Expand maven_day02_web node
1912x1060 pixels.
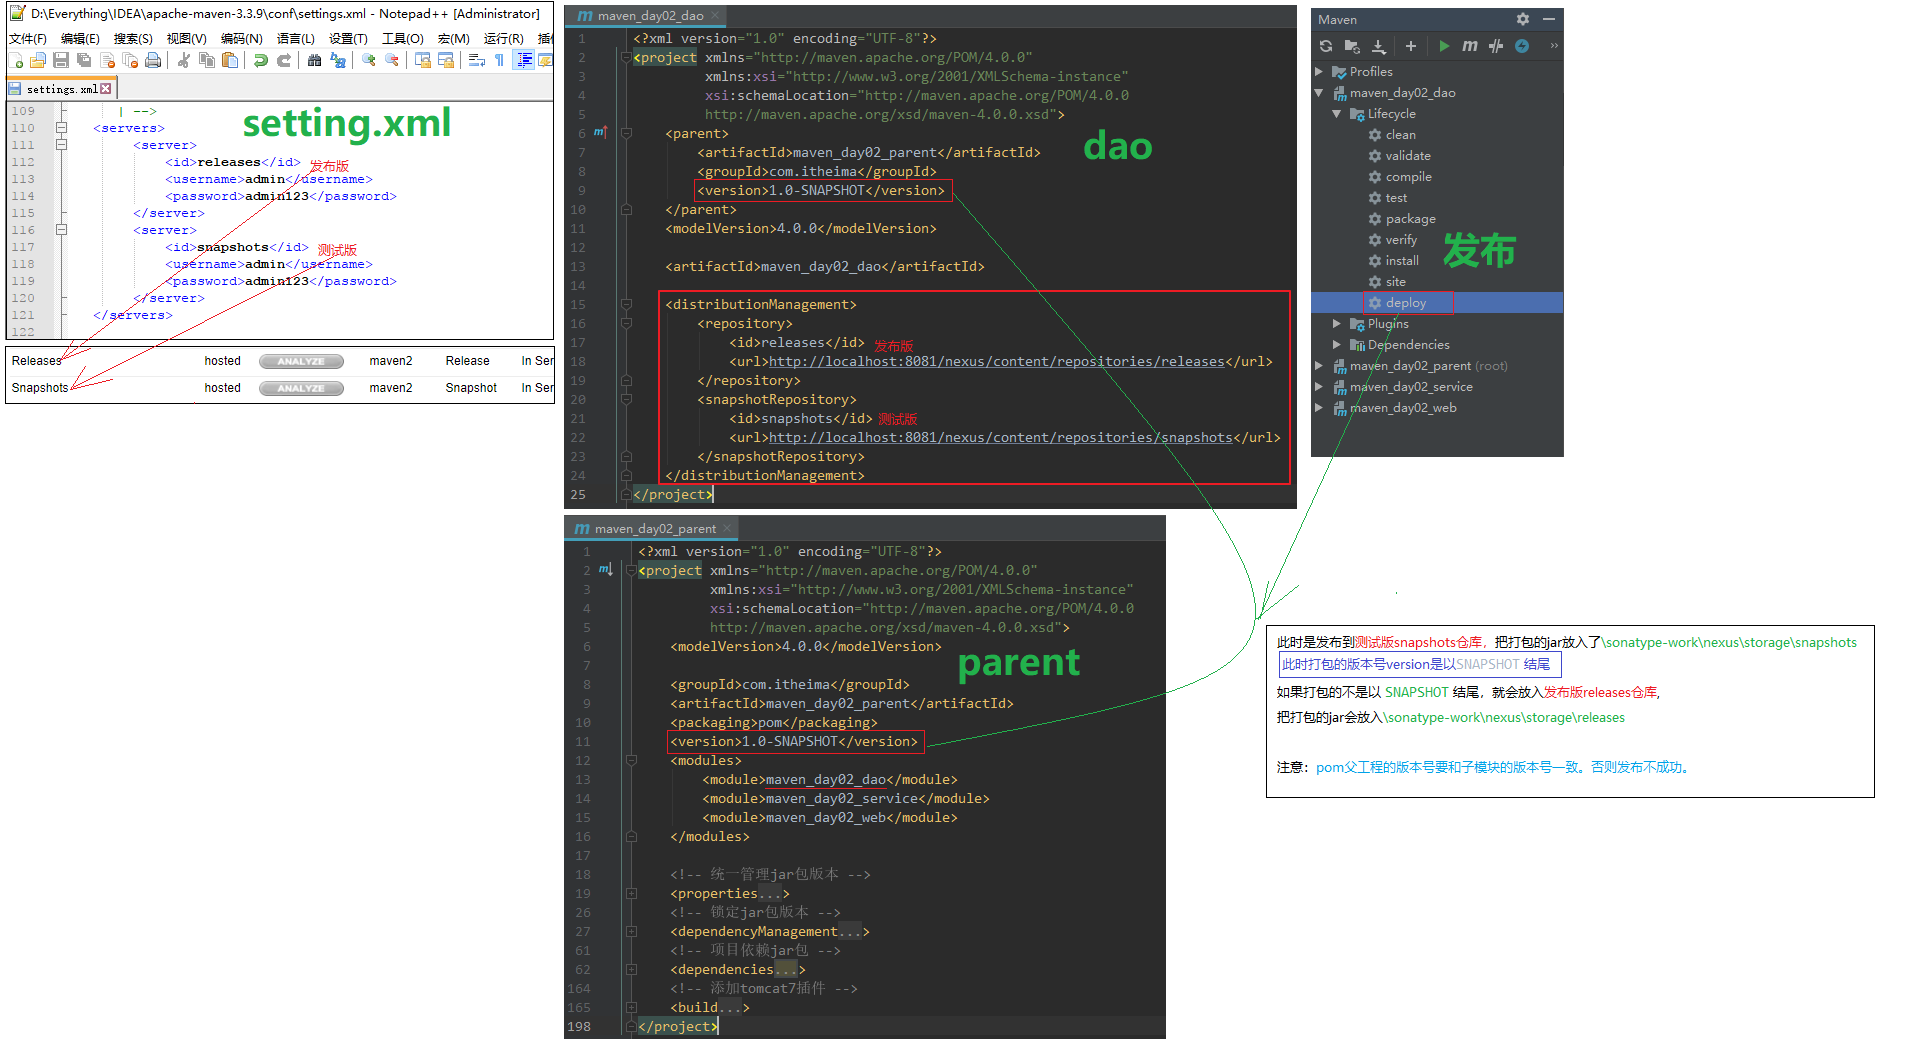[x=1319, y=408]
